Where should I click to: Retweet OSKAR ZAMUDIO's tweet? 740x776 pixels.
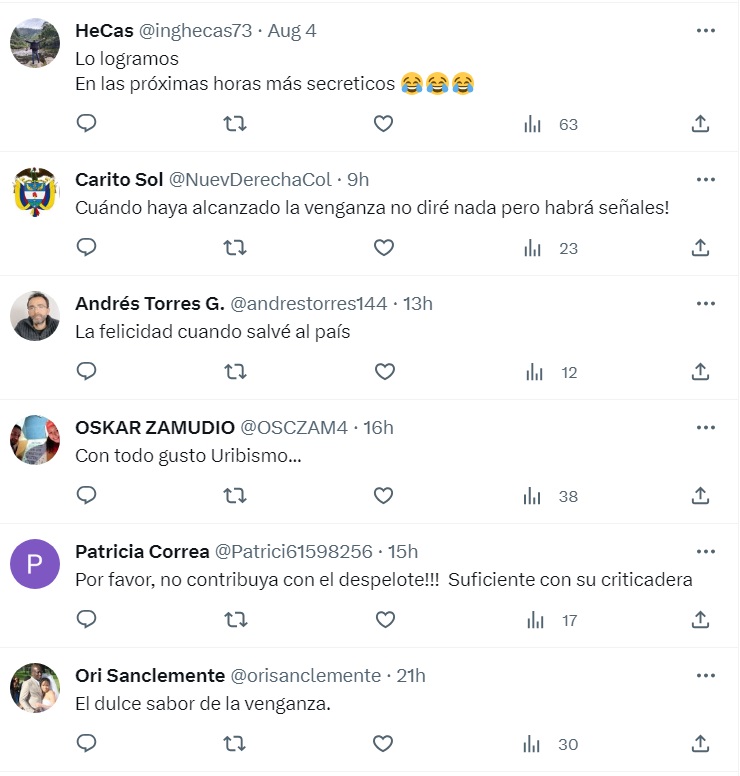[235, 495]
